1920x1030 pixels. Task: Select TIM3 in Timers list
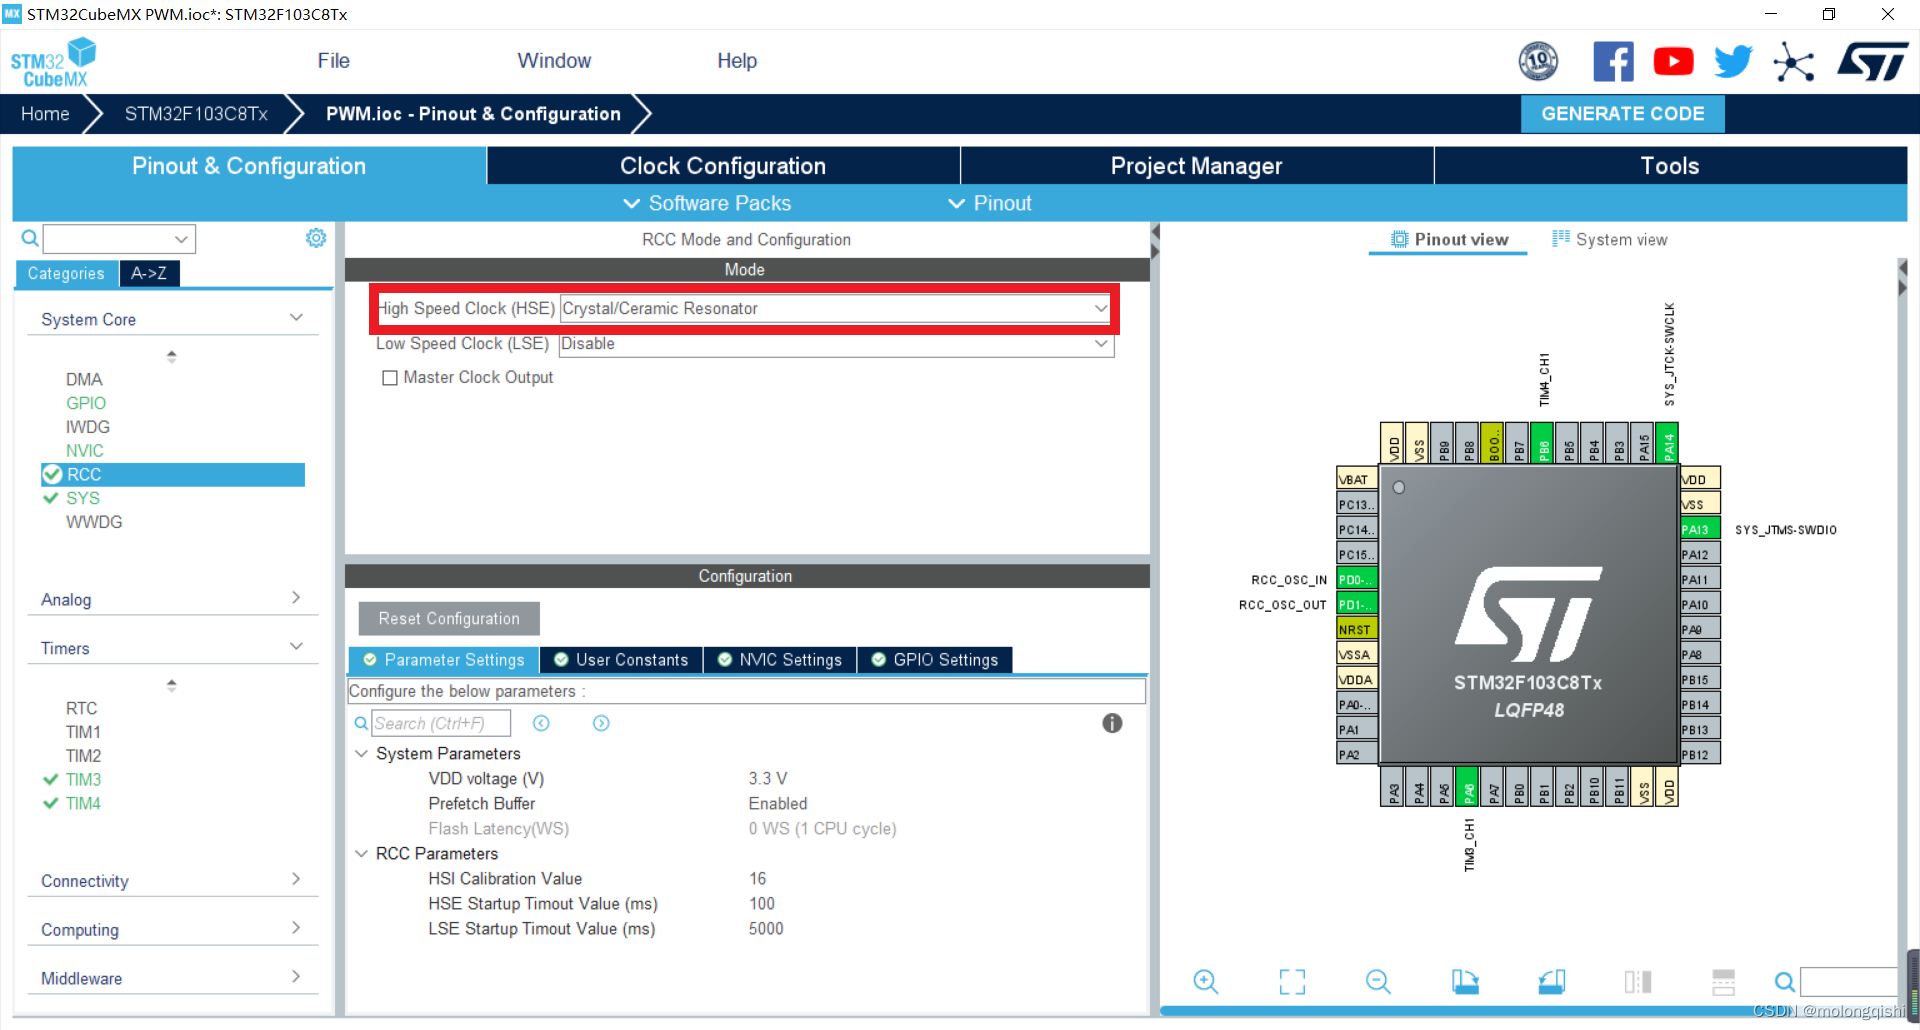tap(83, 779)
